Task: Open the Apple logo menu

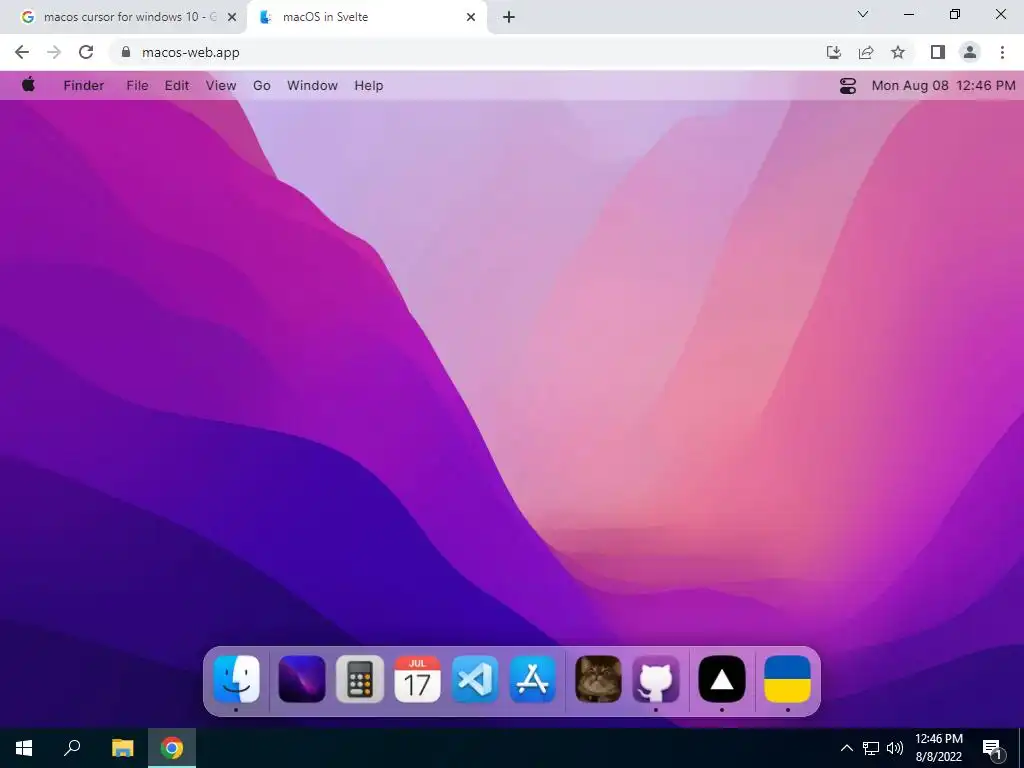Action: click(28, 84)
